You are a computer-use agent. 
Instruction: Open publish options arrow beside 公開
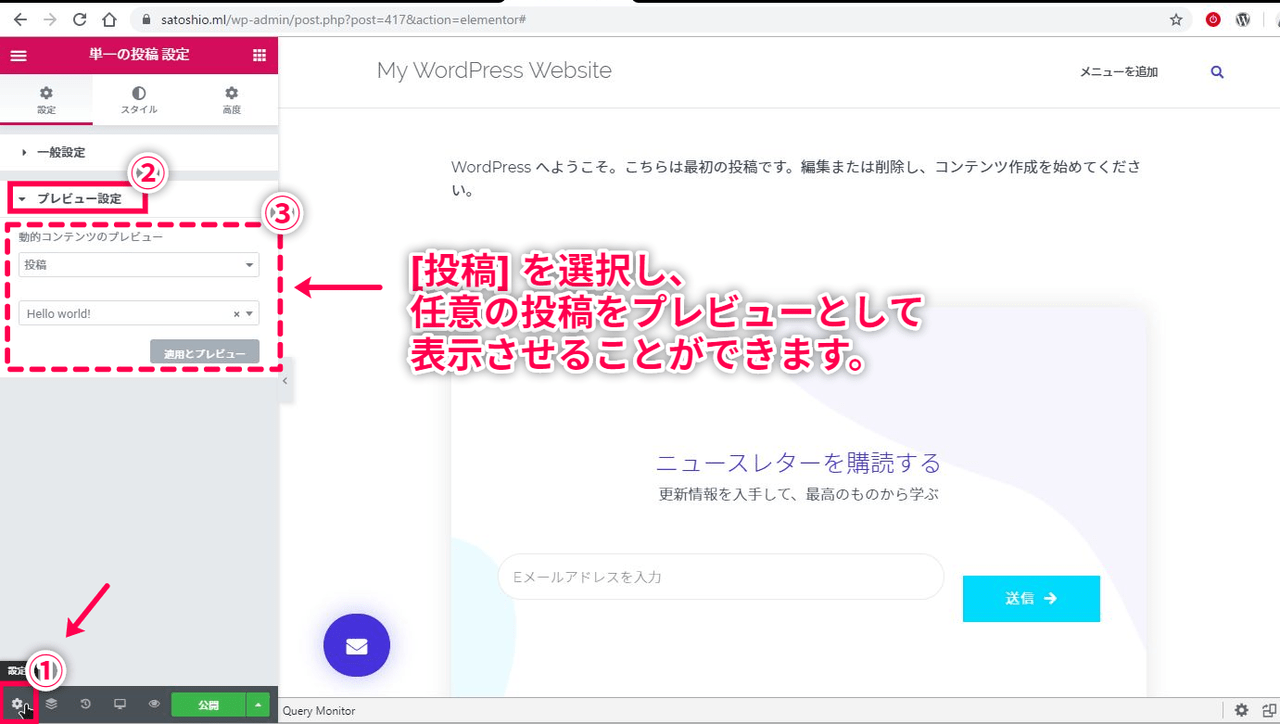pos(259,704)
